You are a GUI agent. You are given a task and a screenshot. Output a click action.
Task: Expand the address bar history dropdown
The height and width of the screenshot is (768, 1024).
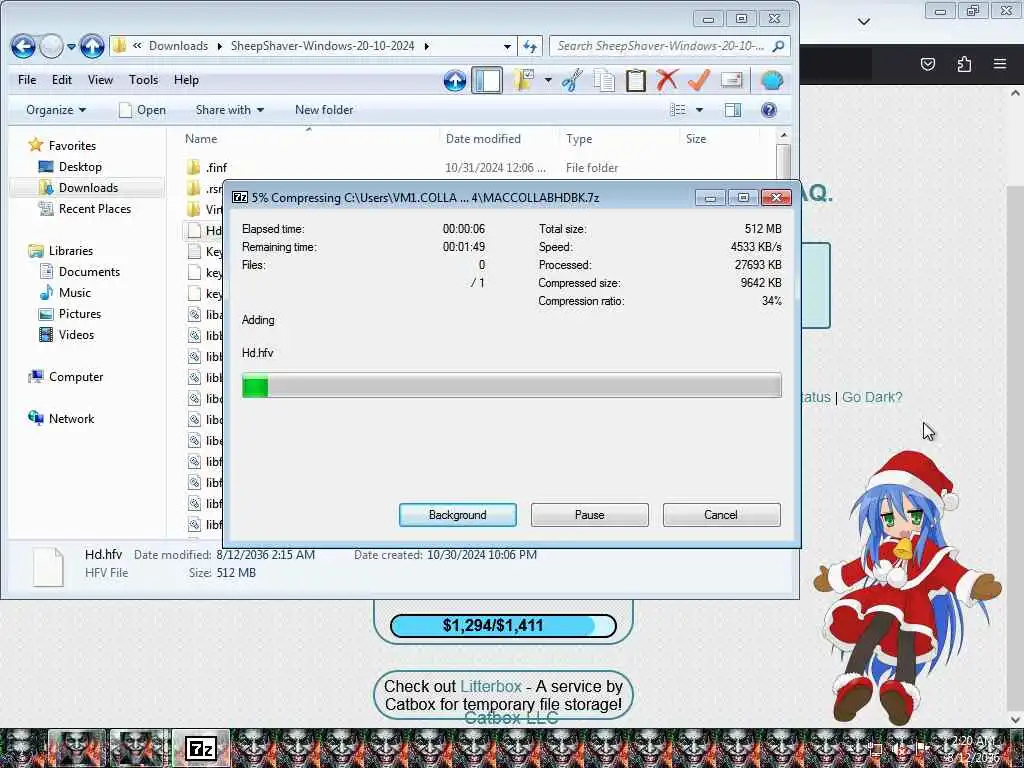[x=507, y=46]
